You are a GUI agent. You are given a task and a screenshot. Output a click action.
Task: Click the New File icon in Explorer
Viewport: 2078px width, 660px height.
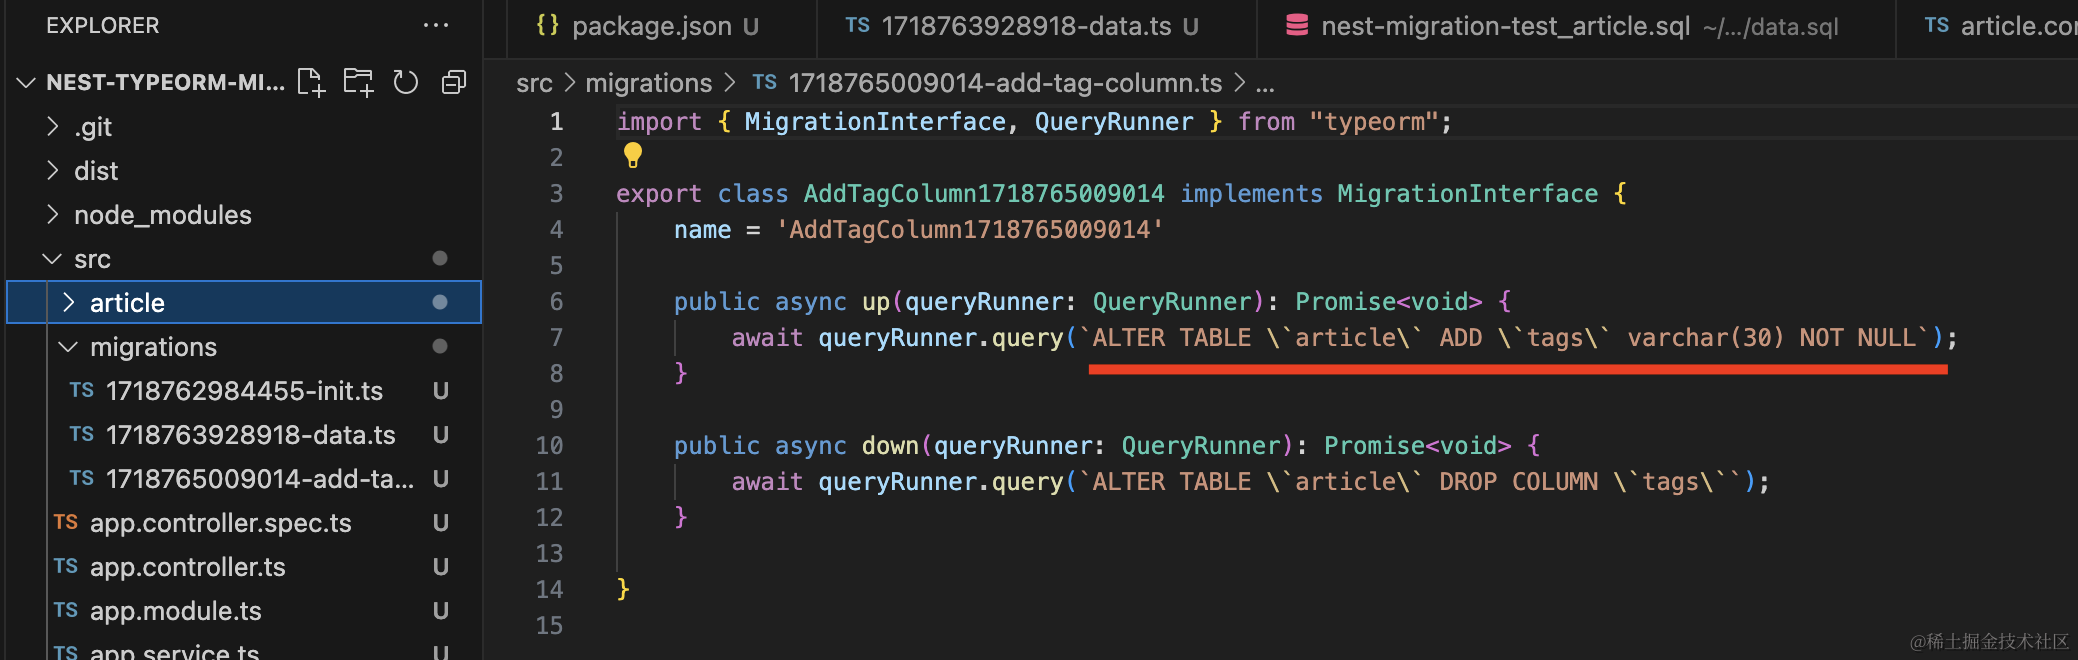coord(311,82)
